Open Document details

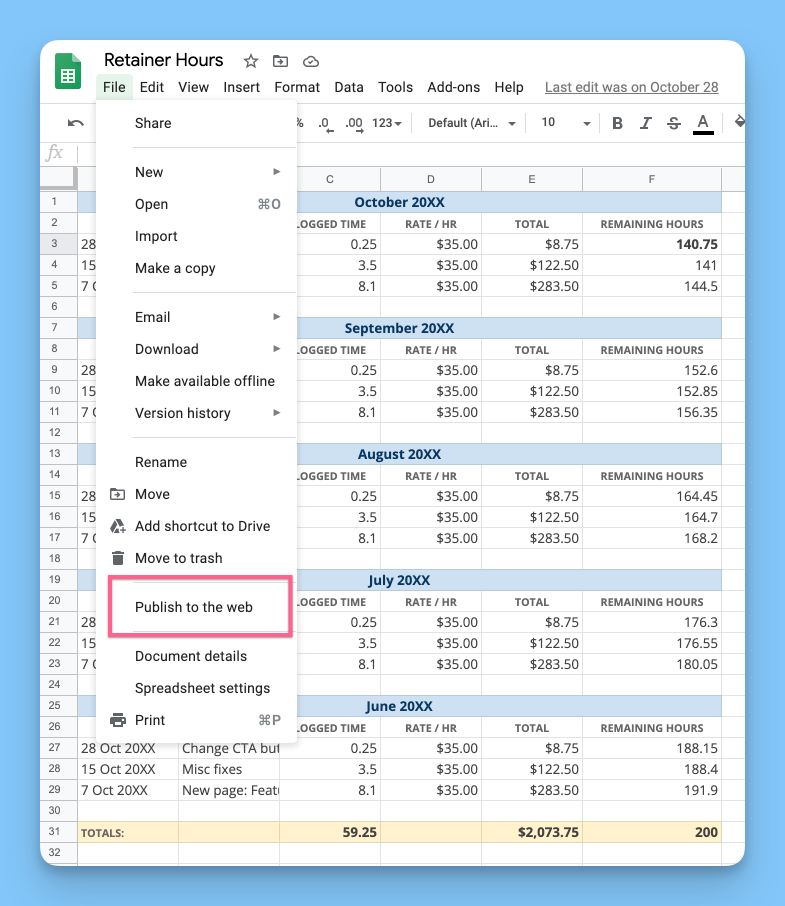[196, 656]
